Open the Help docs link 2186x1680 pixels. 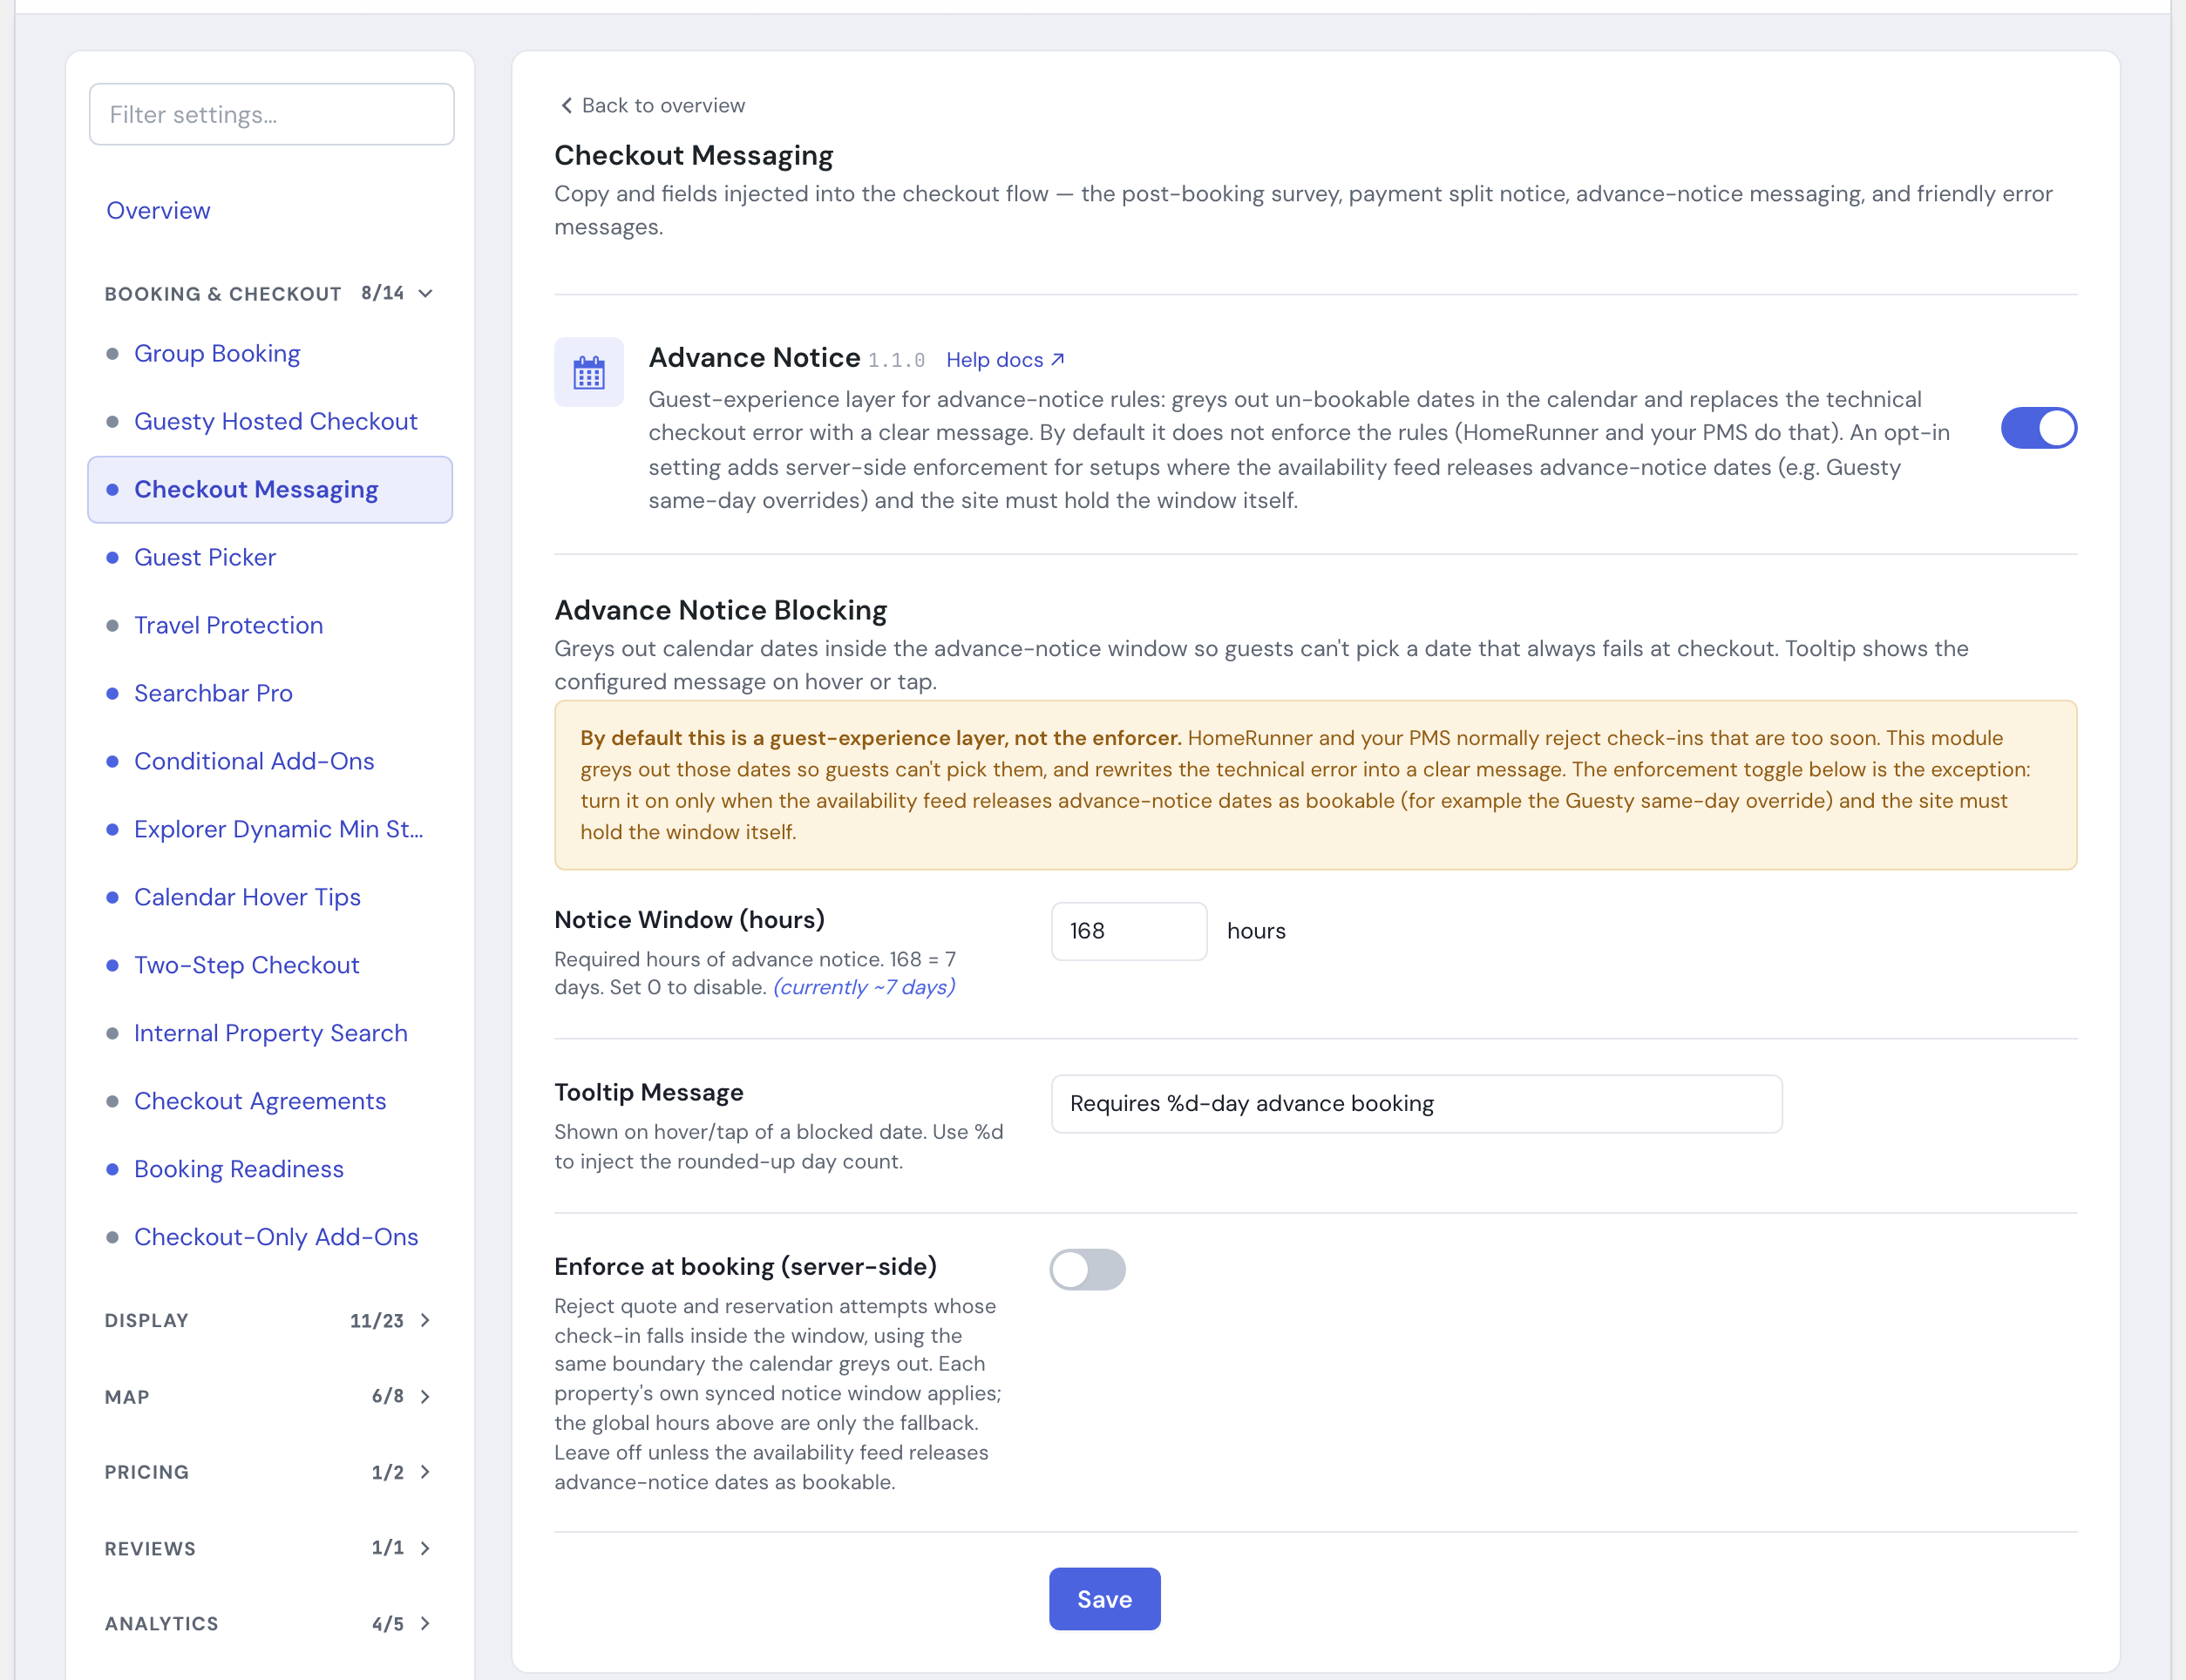(1005, 359)
